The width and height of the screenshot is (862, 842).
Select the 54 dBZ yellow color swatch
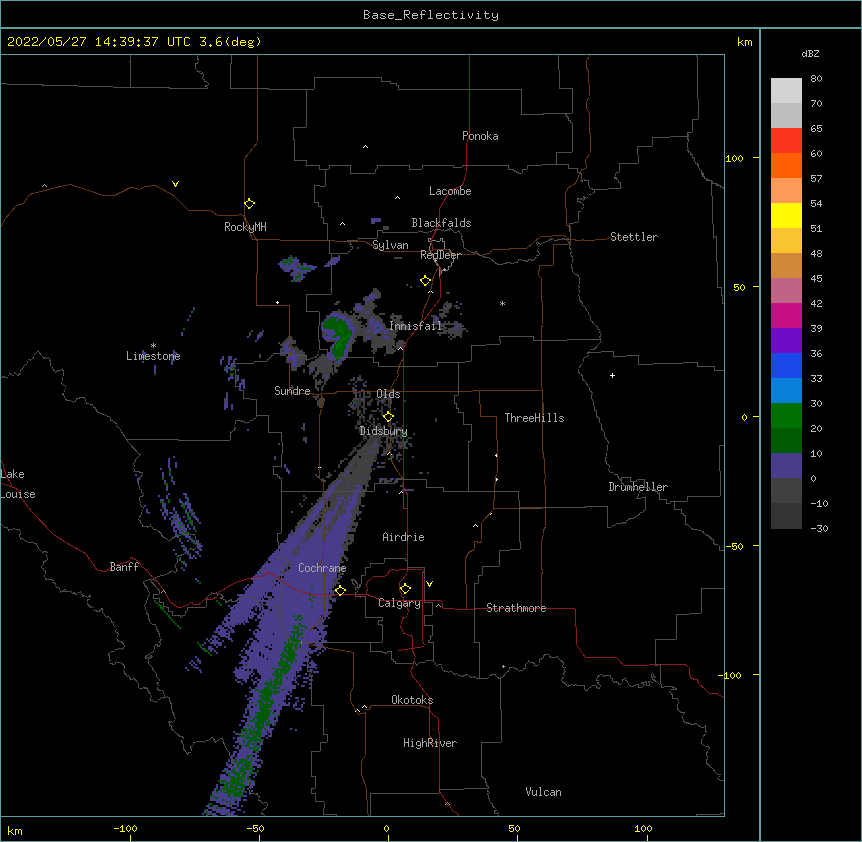coord(786,215)
